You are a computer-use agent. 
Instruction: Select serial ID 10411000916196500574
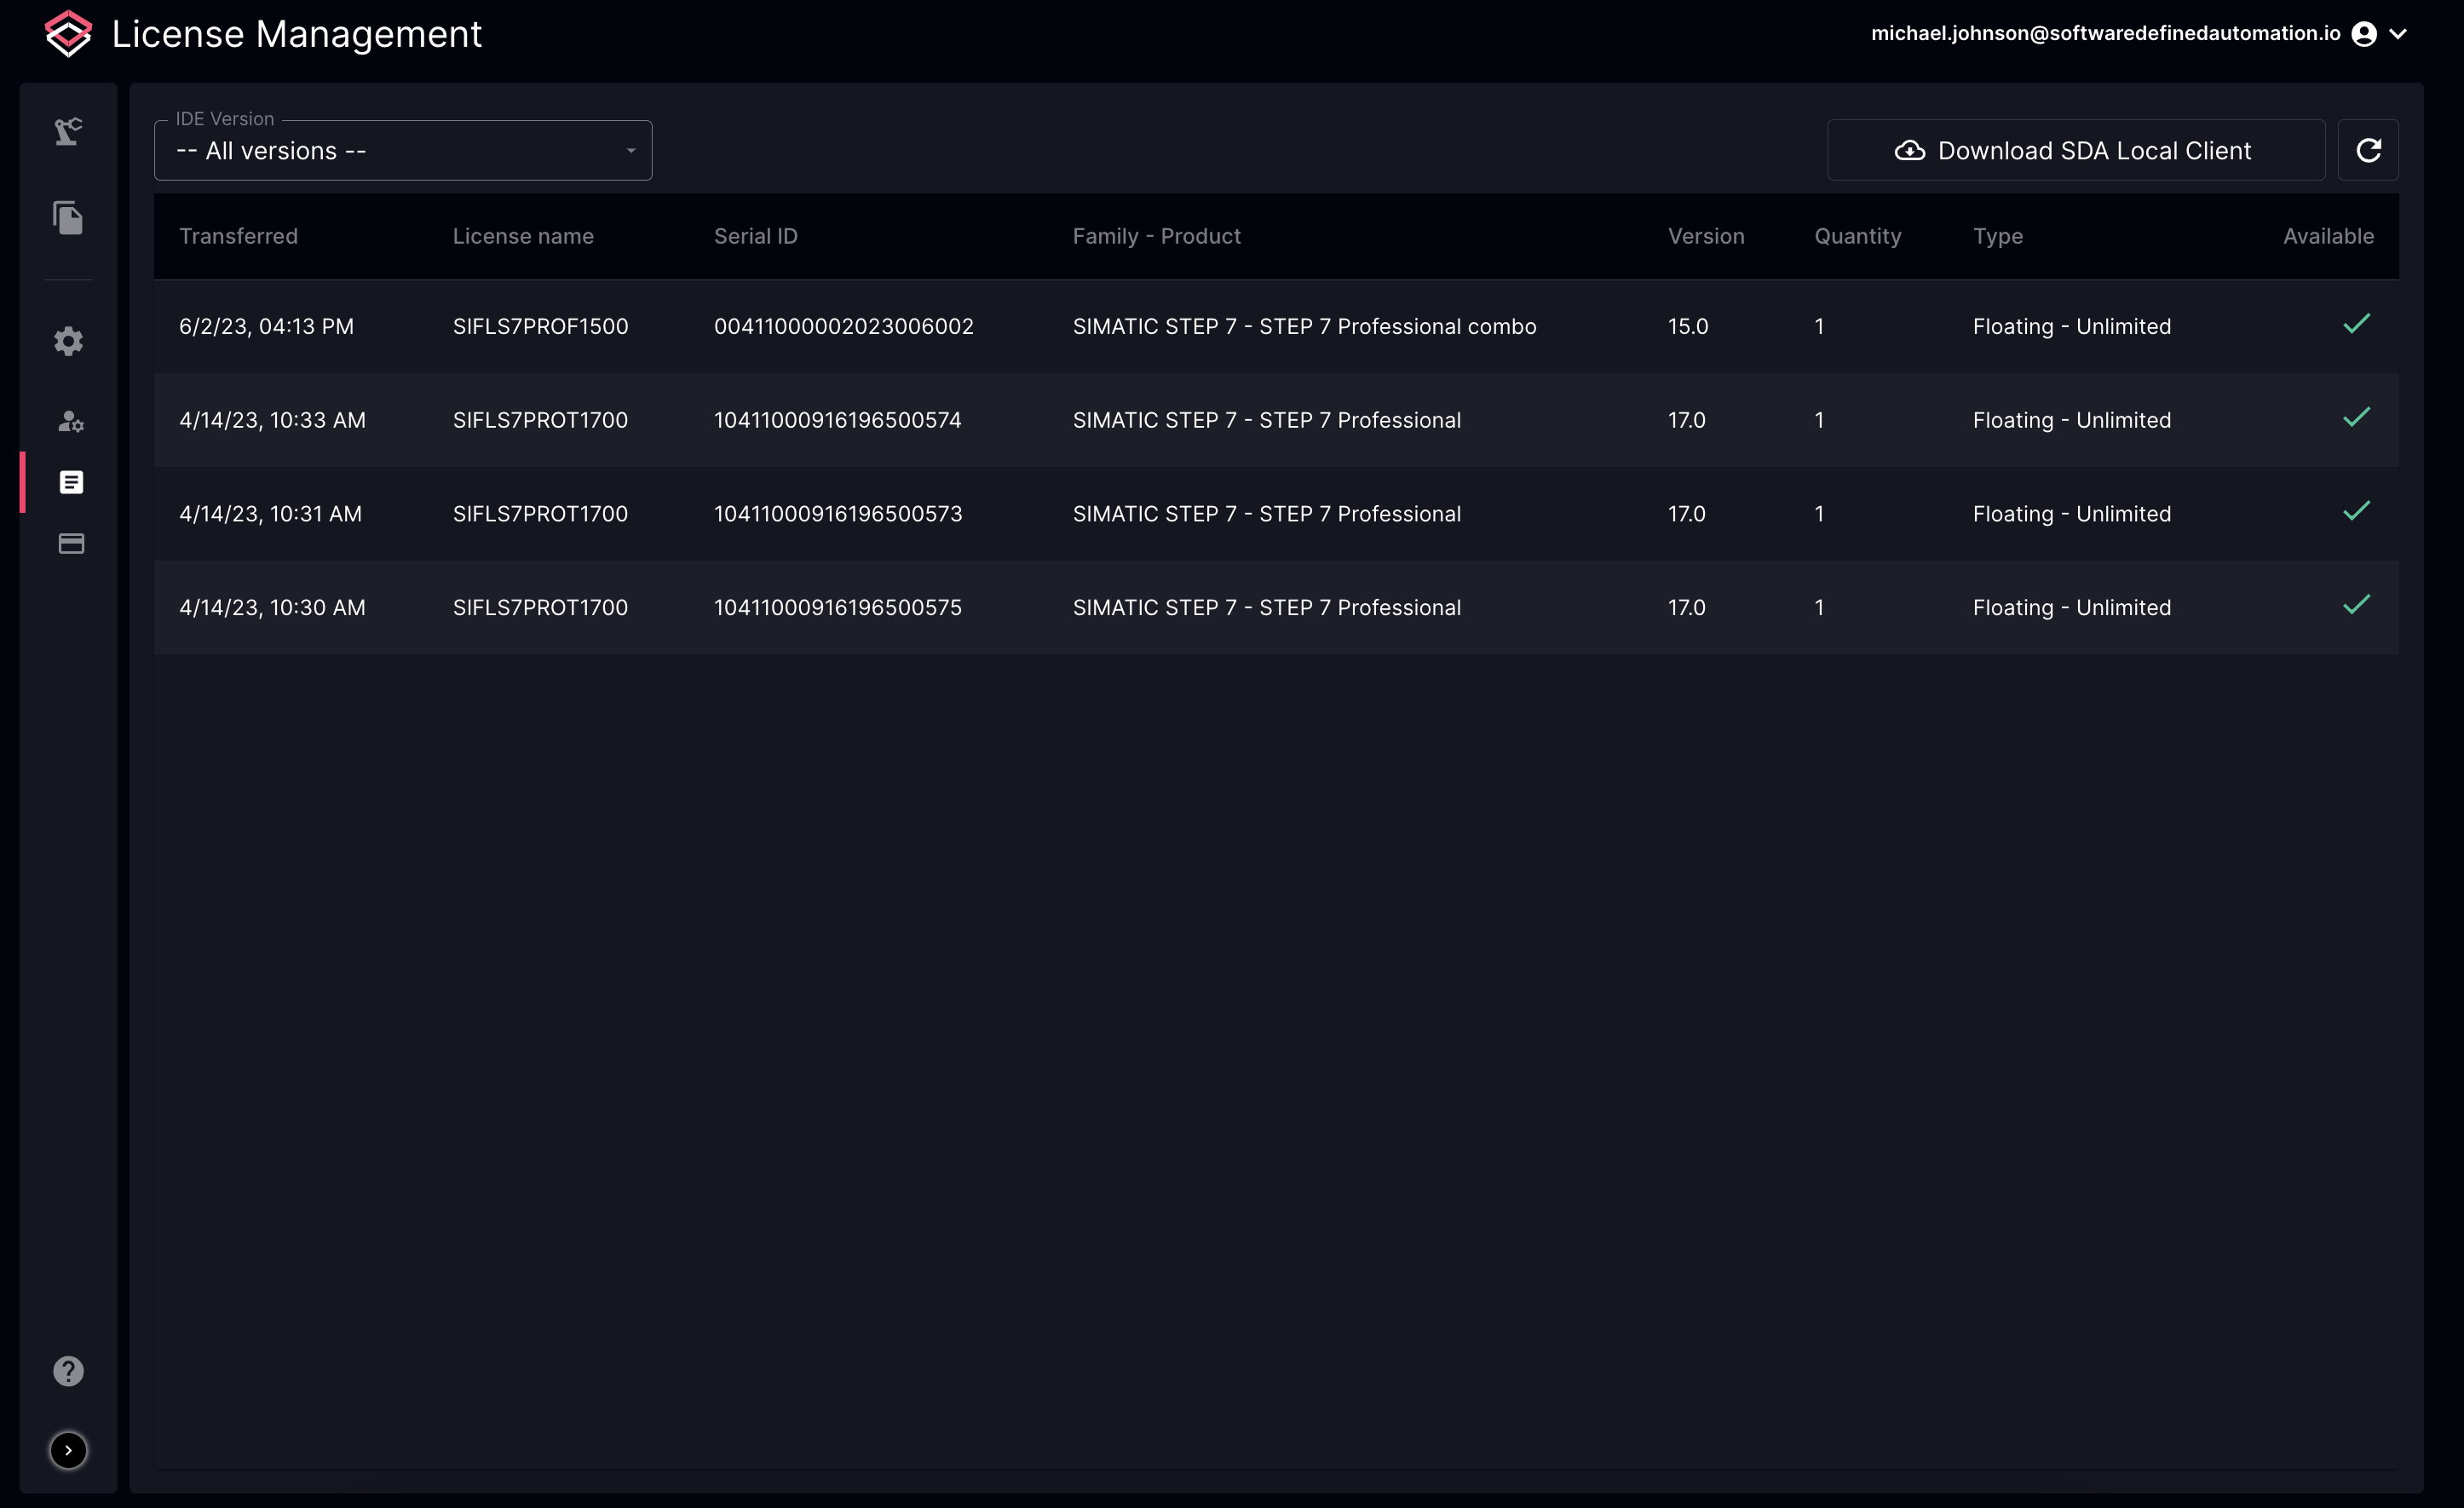coord(838,420)
